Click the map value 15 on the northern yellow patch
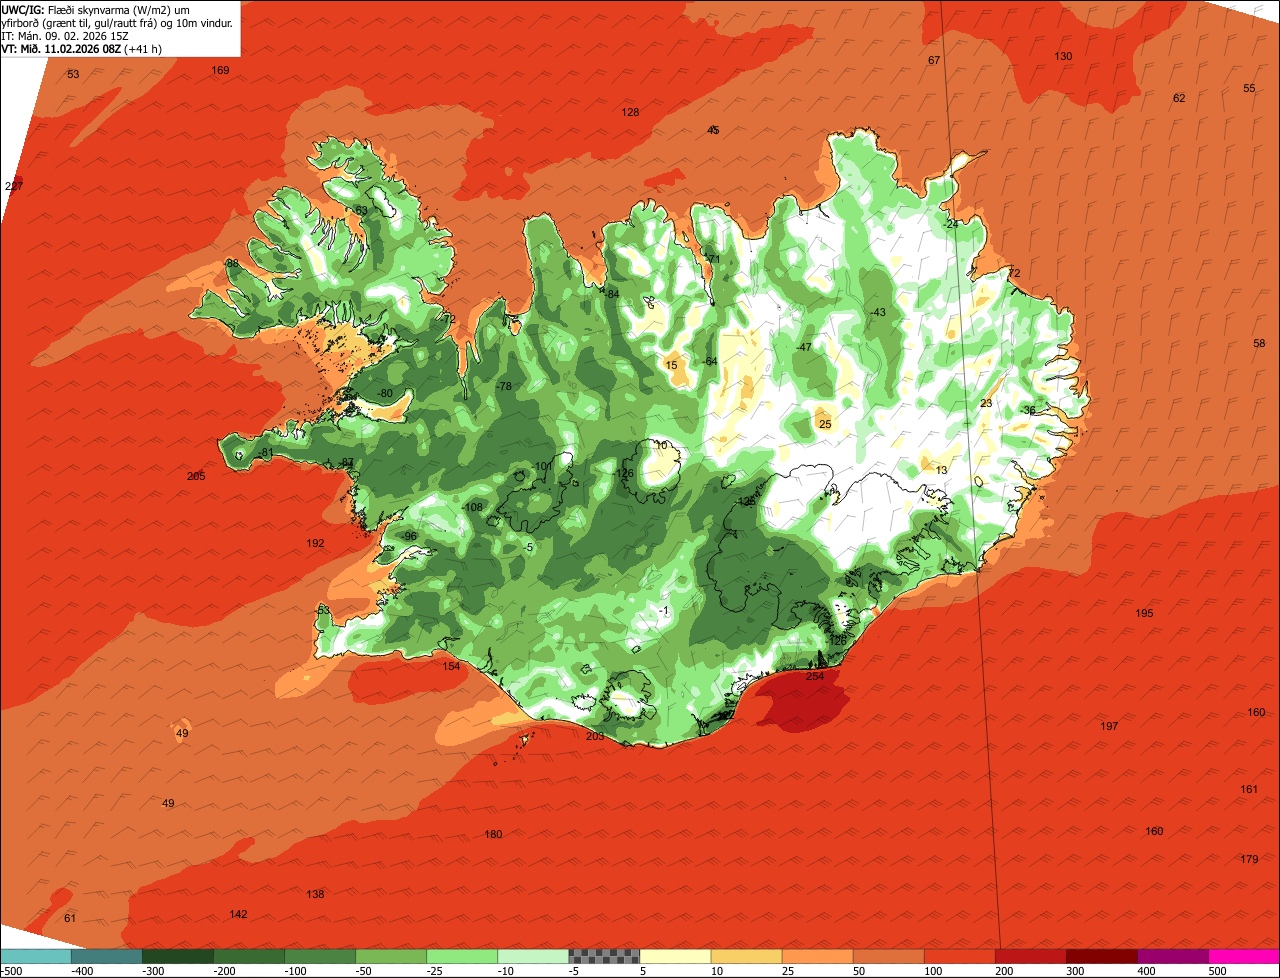The image size is (1280, 978). point(671,365)
